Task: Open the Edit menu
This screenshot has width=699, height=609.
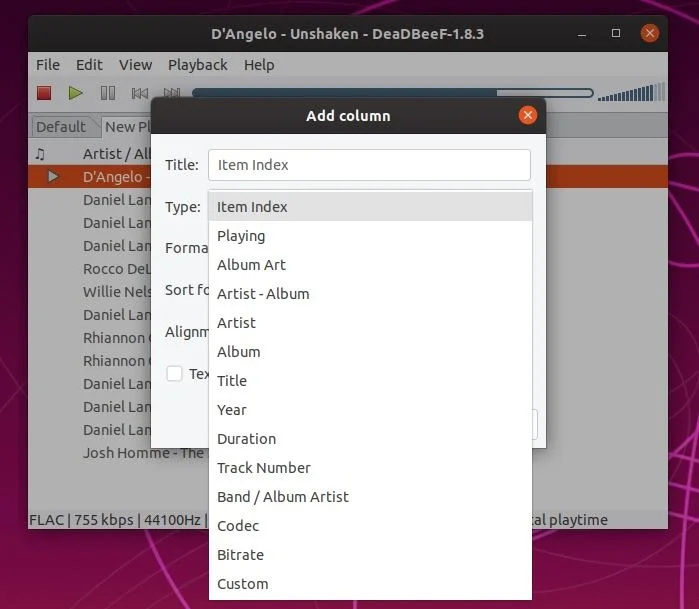Action: [89, 65]
